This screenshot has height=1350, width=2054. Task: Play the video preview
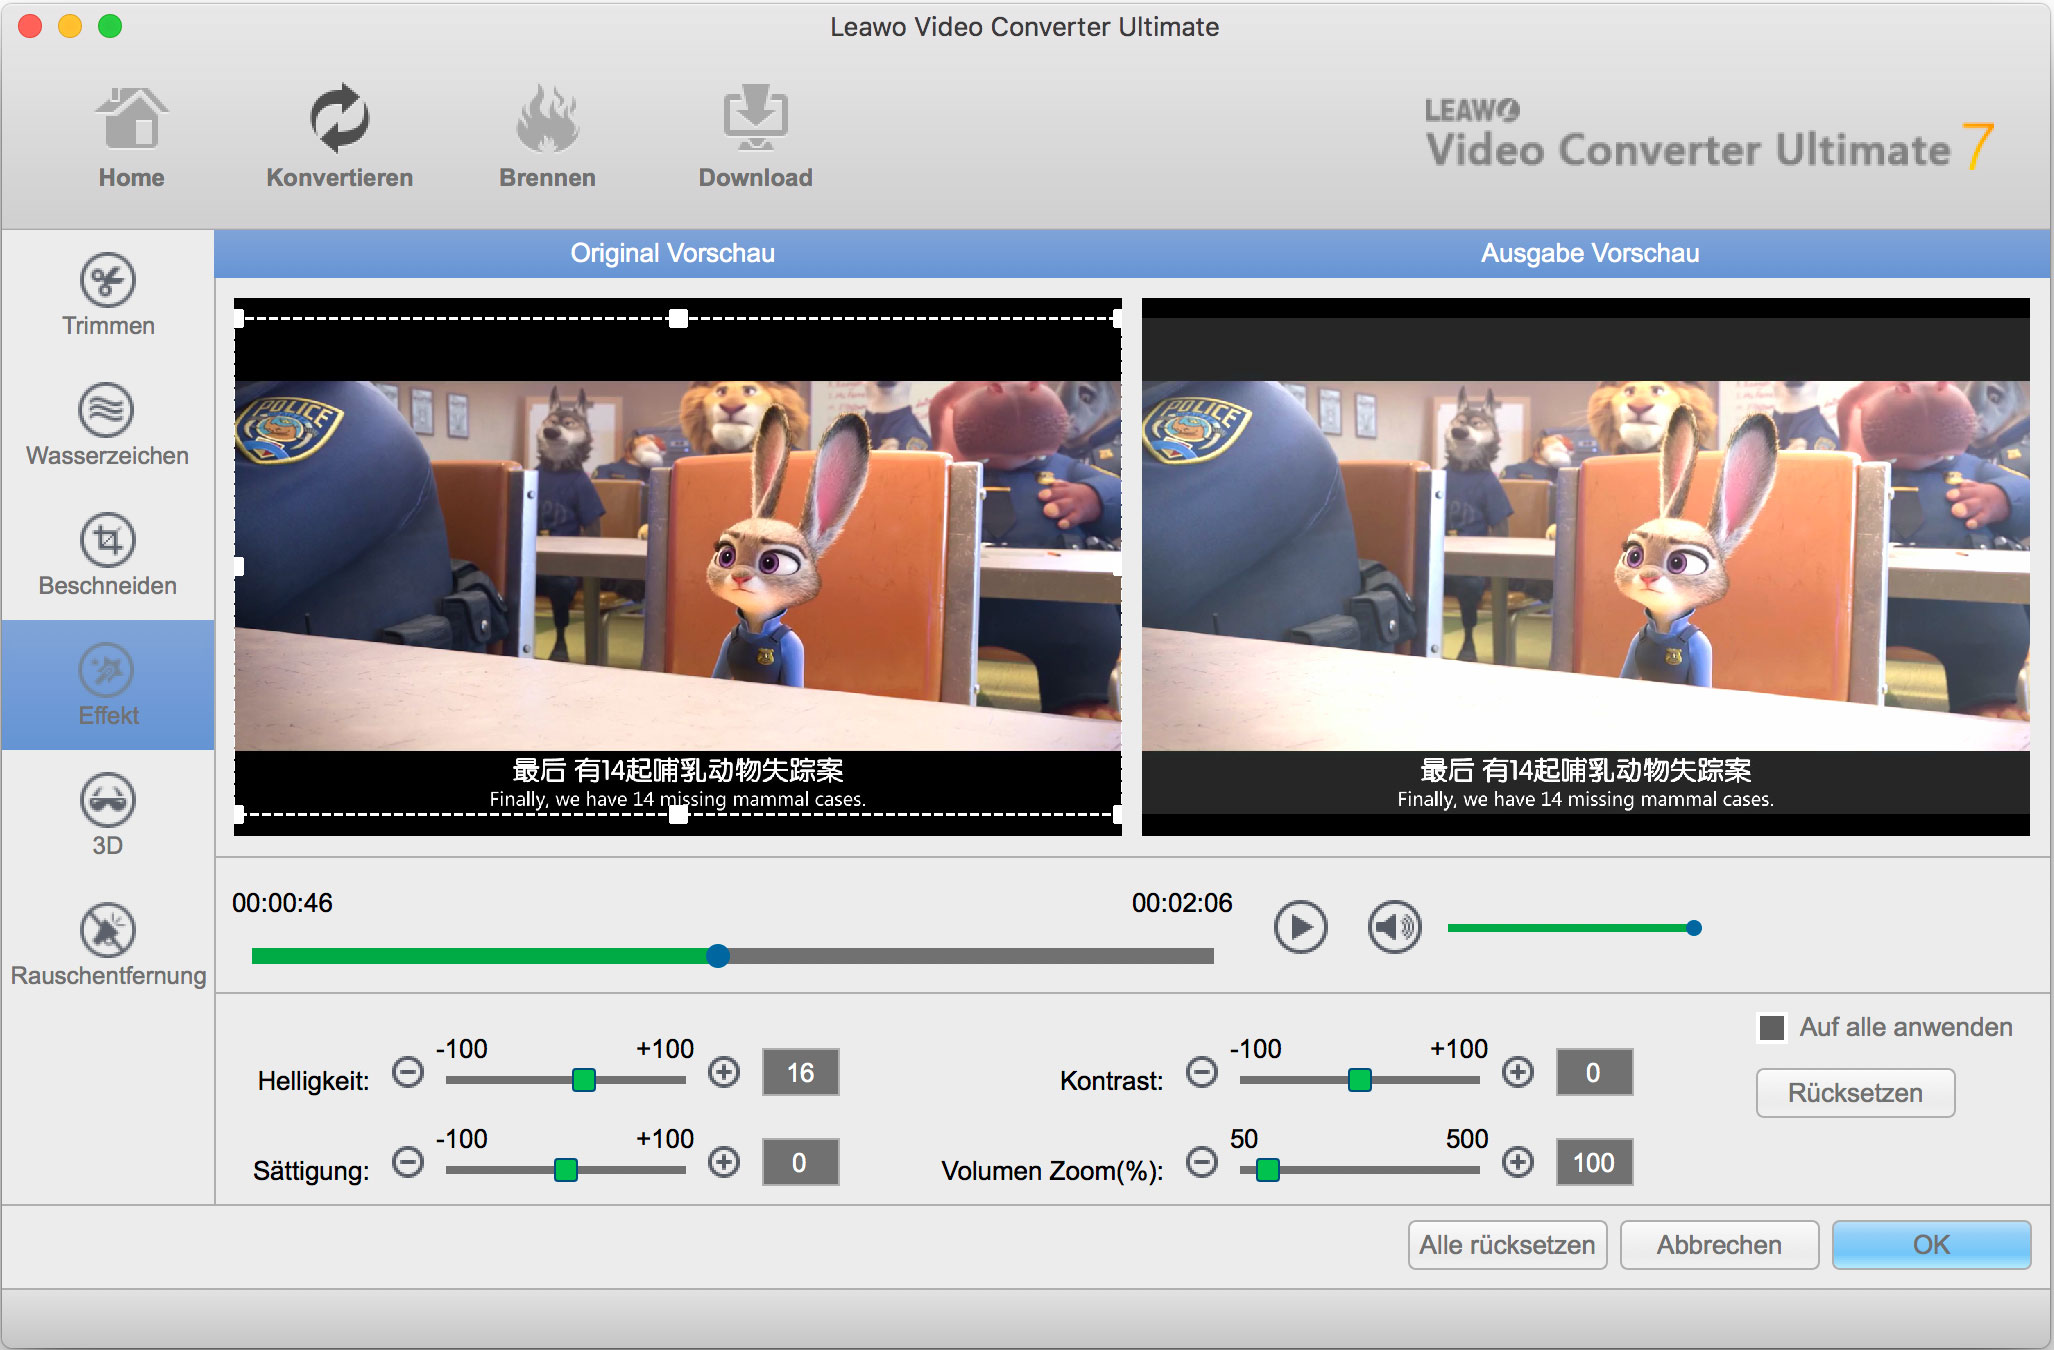pos(1300,928)
